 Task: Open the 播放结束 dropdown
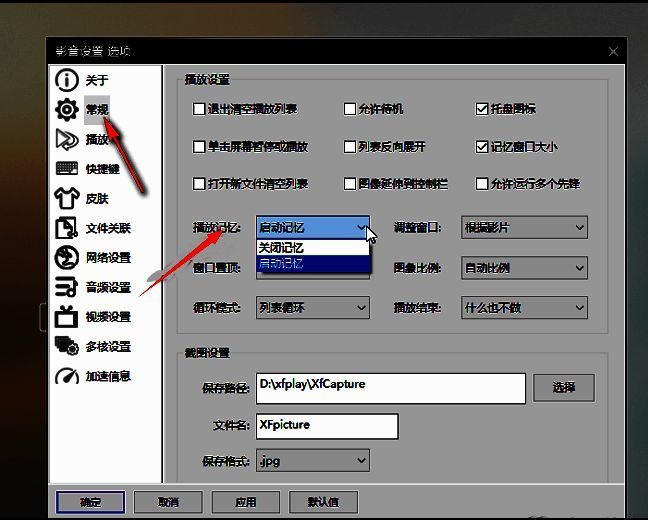(524, 308)
